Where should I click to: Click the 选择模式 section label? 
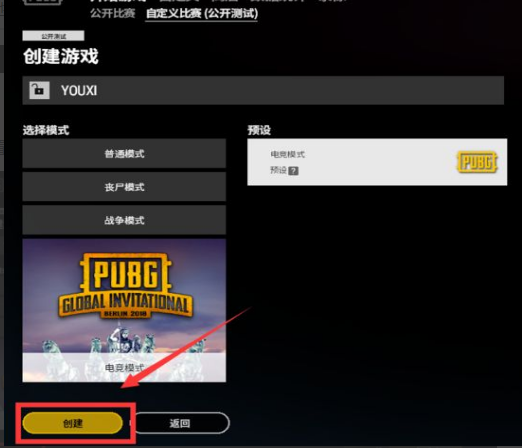click(x=46, y=130)
